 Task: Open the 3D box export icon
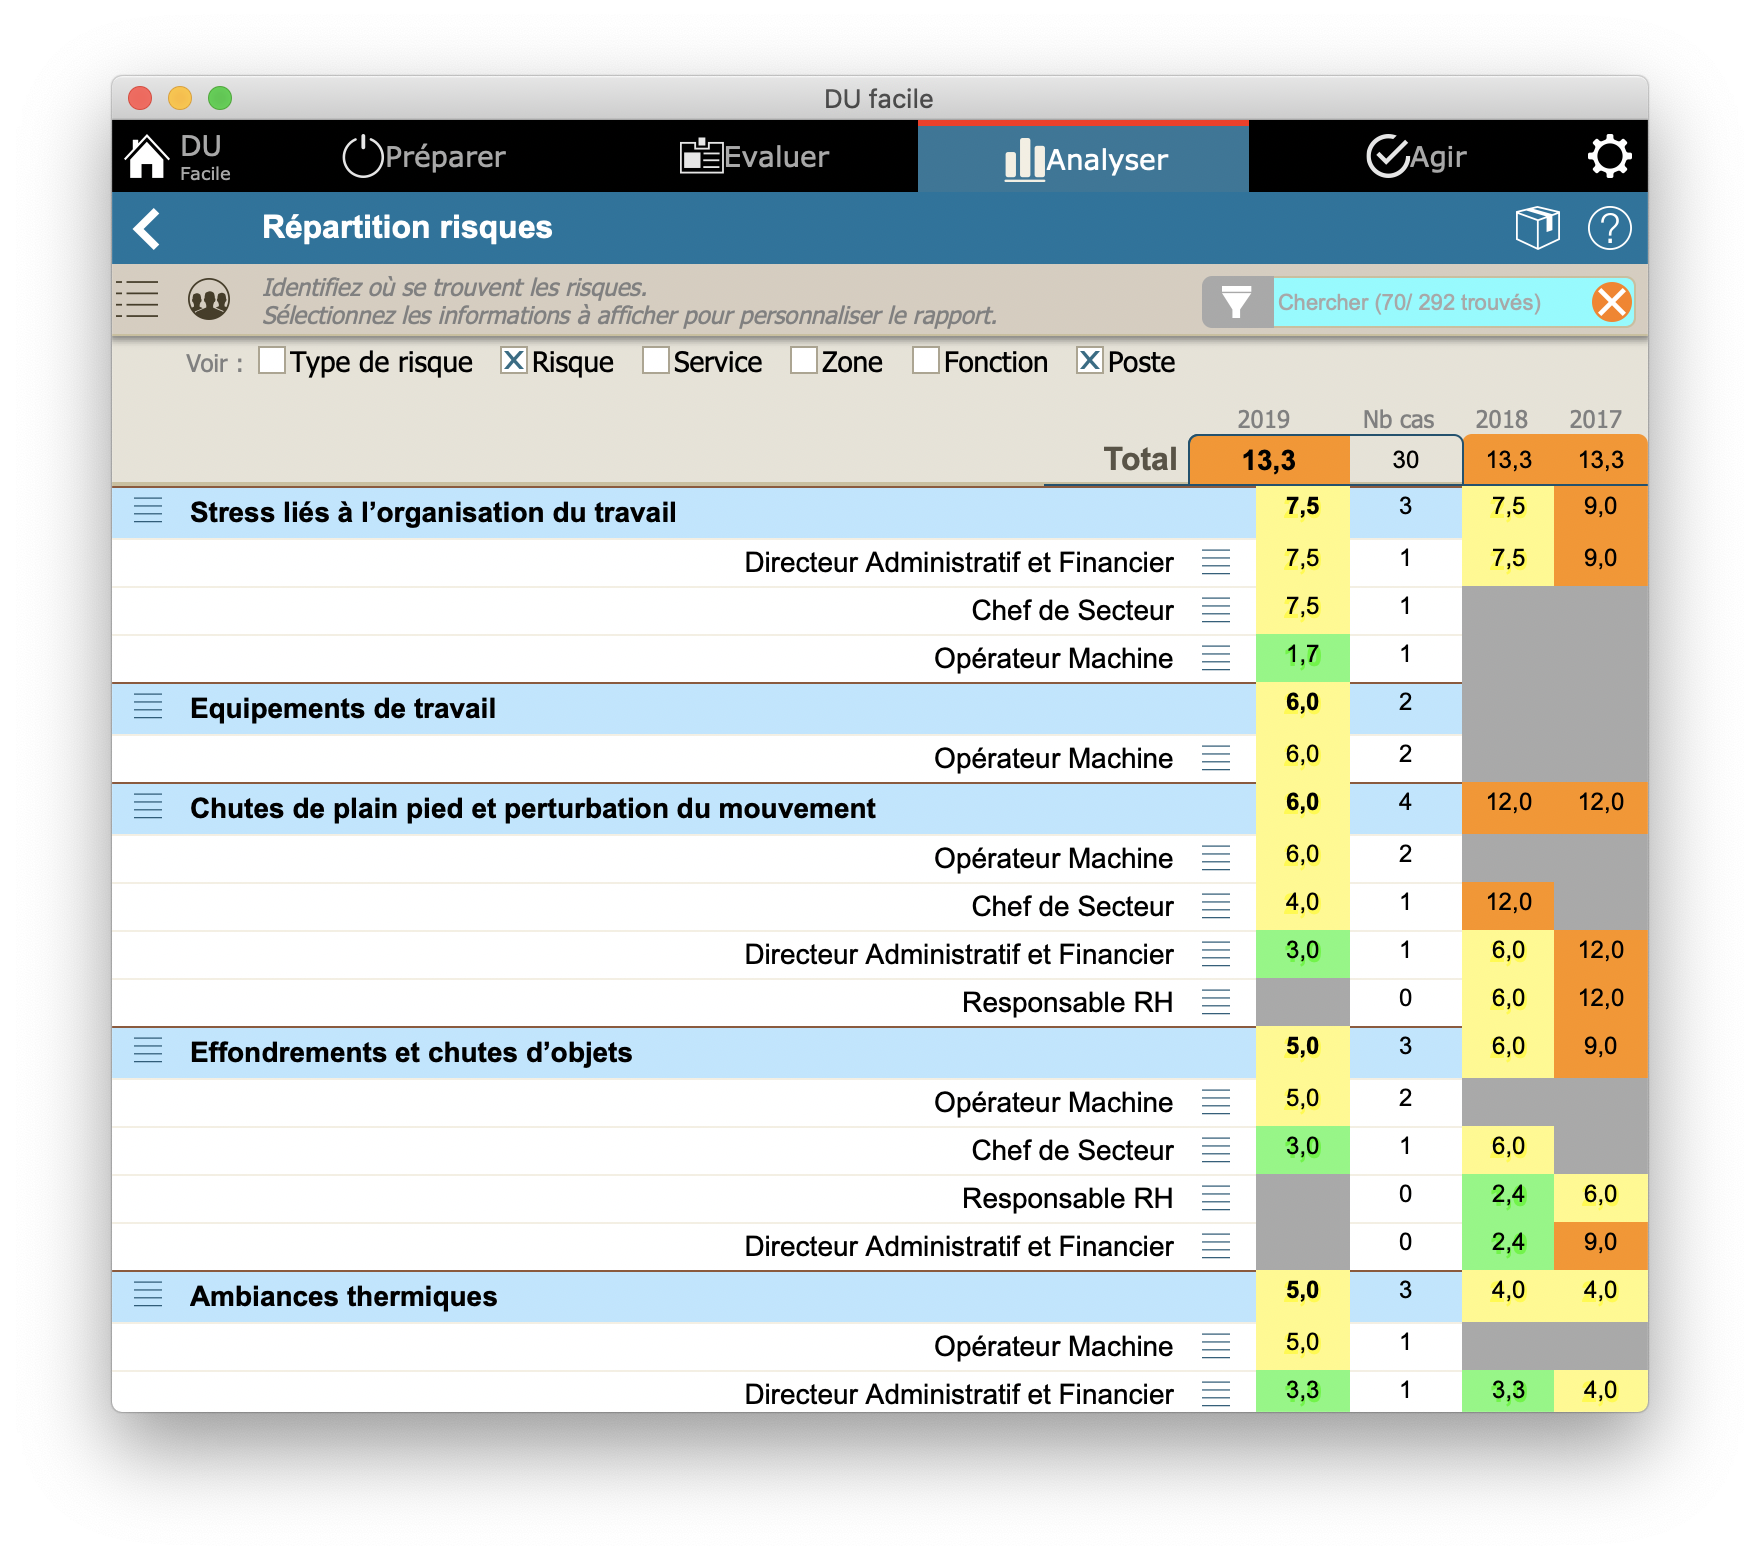(x=1537, y=228)
